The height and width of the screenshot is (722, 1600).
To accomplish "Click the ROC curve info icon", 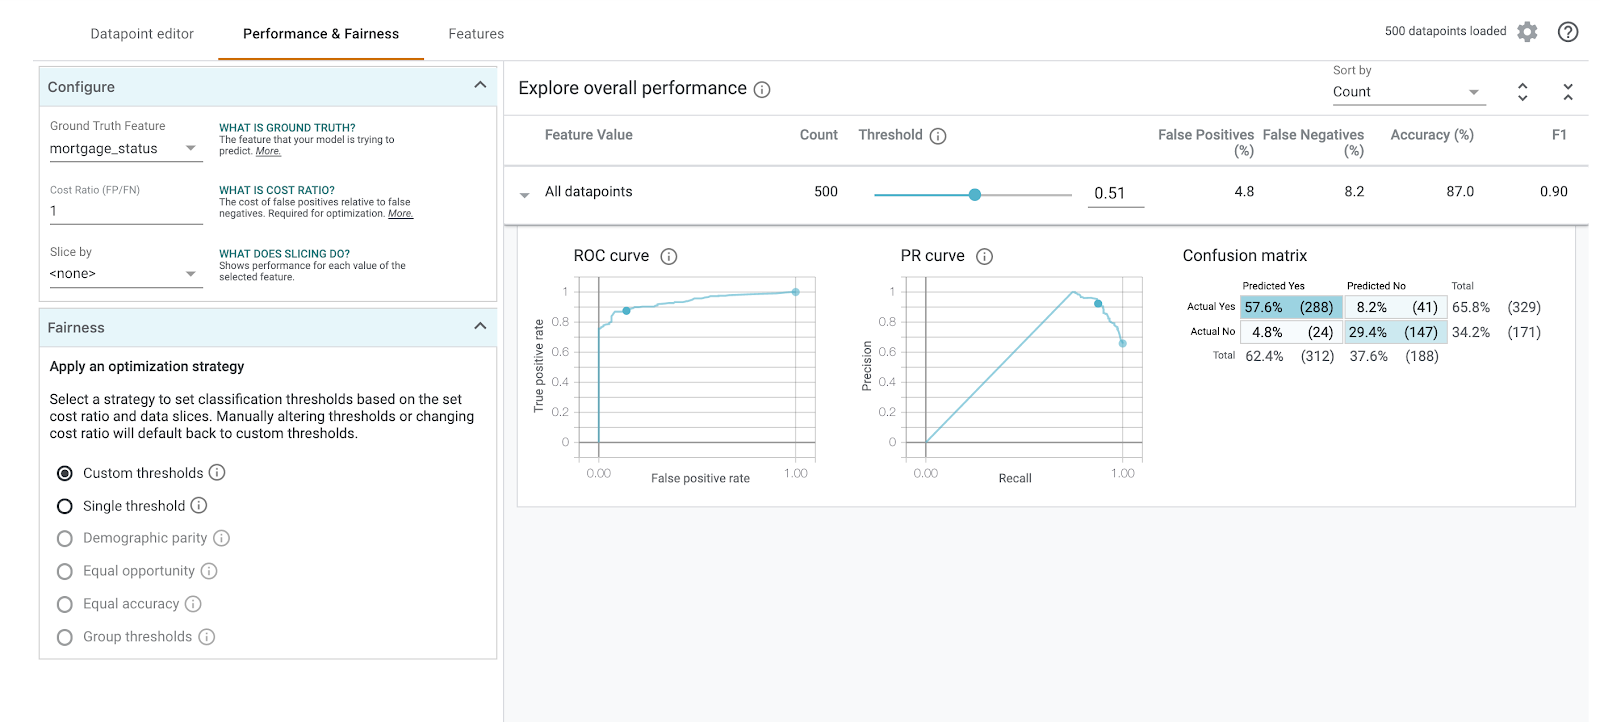I will [669, 257].
